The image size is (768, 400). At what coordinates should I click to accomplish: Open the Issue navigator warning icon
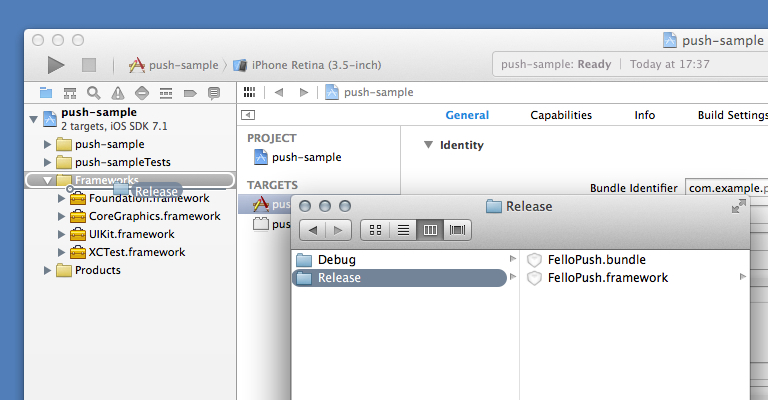pyautogui.click(x=118, y=93)
